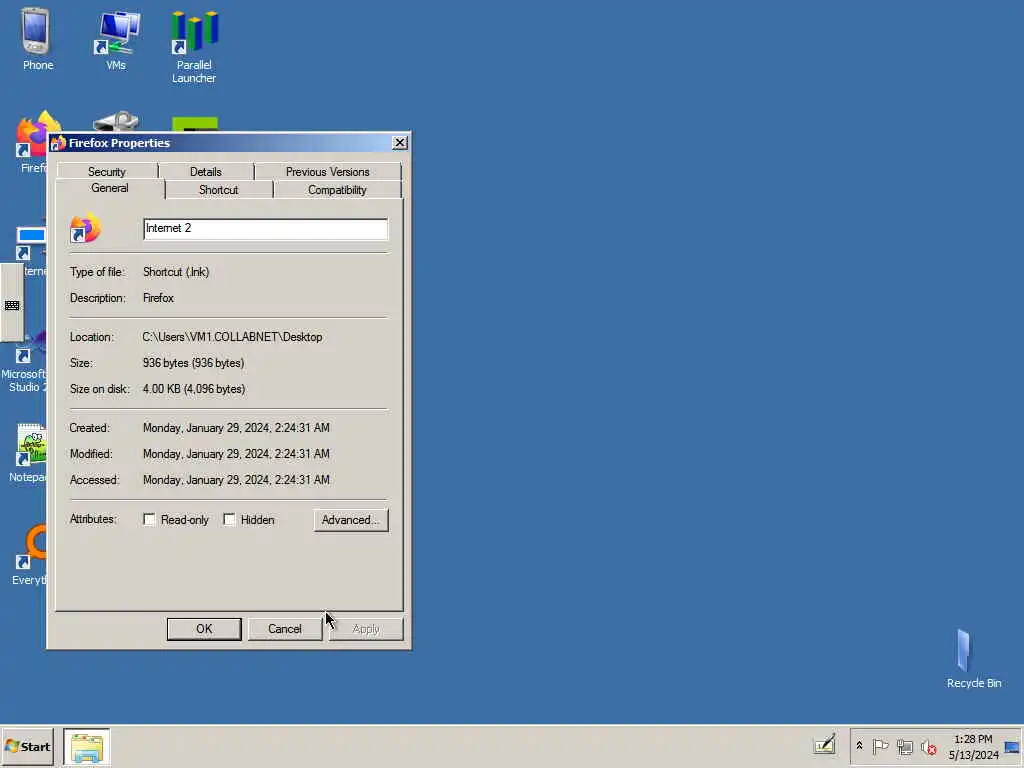Switch to the Details tab
The height and width of the screenshot is (768, 1024).
point(206,171)
